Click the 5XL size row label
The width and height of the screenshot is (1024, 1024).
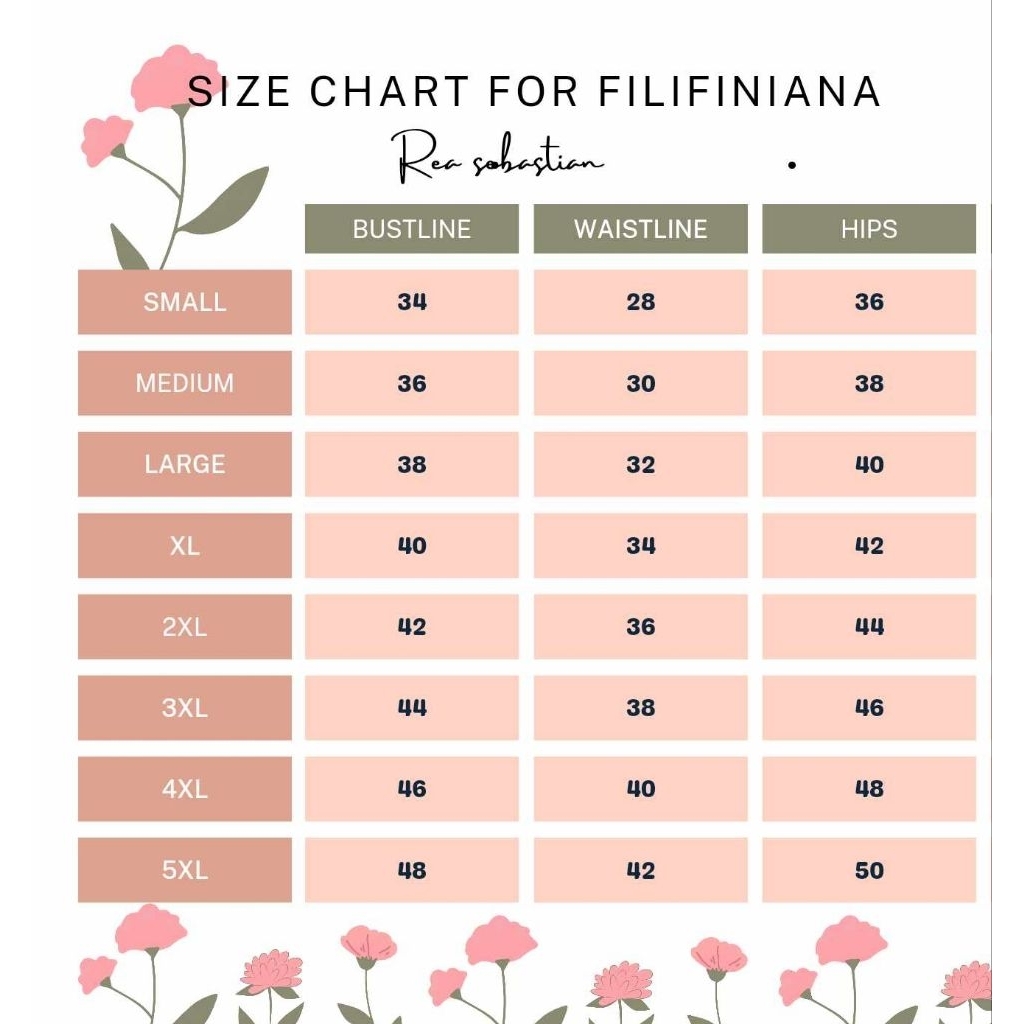tap(185, 870)
